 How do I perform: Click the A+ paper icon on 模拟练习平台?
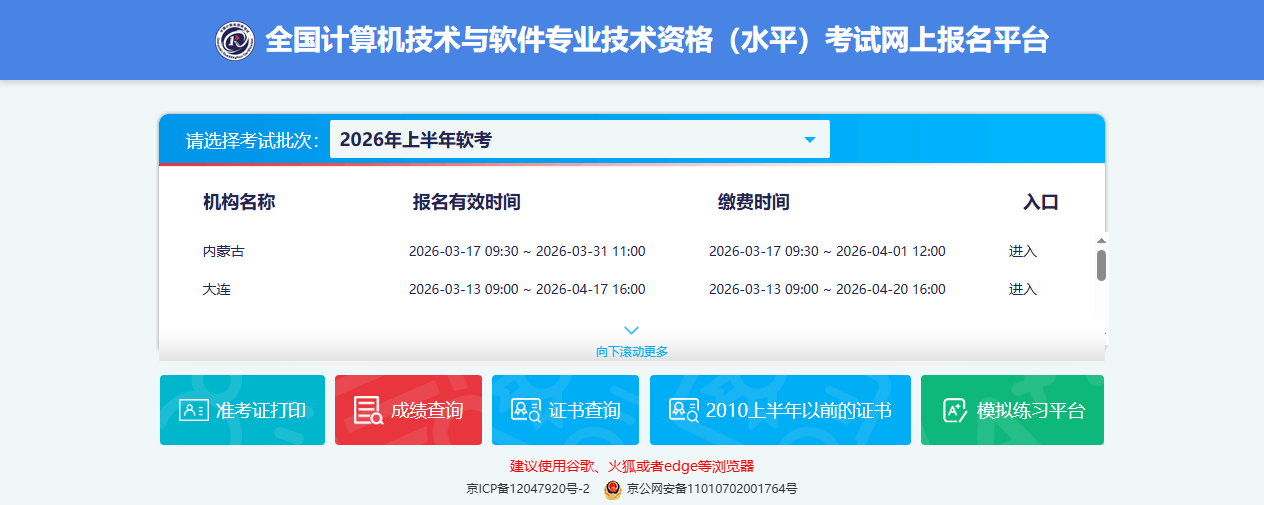955,410
